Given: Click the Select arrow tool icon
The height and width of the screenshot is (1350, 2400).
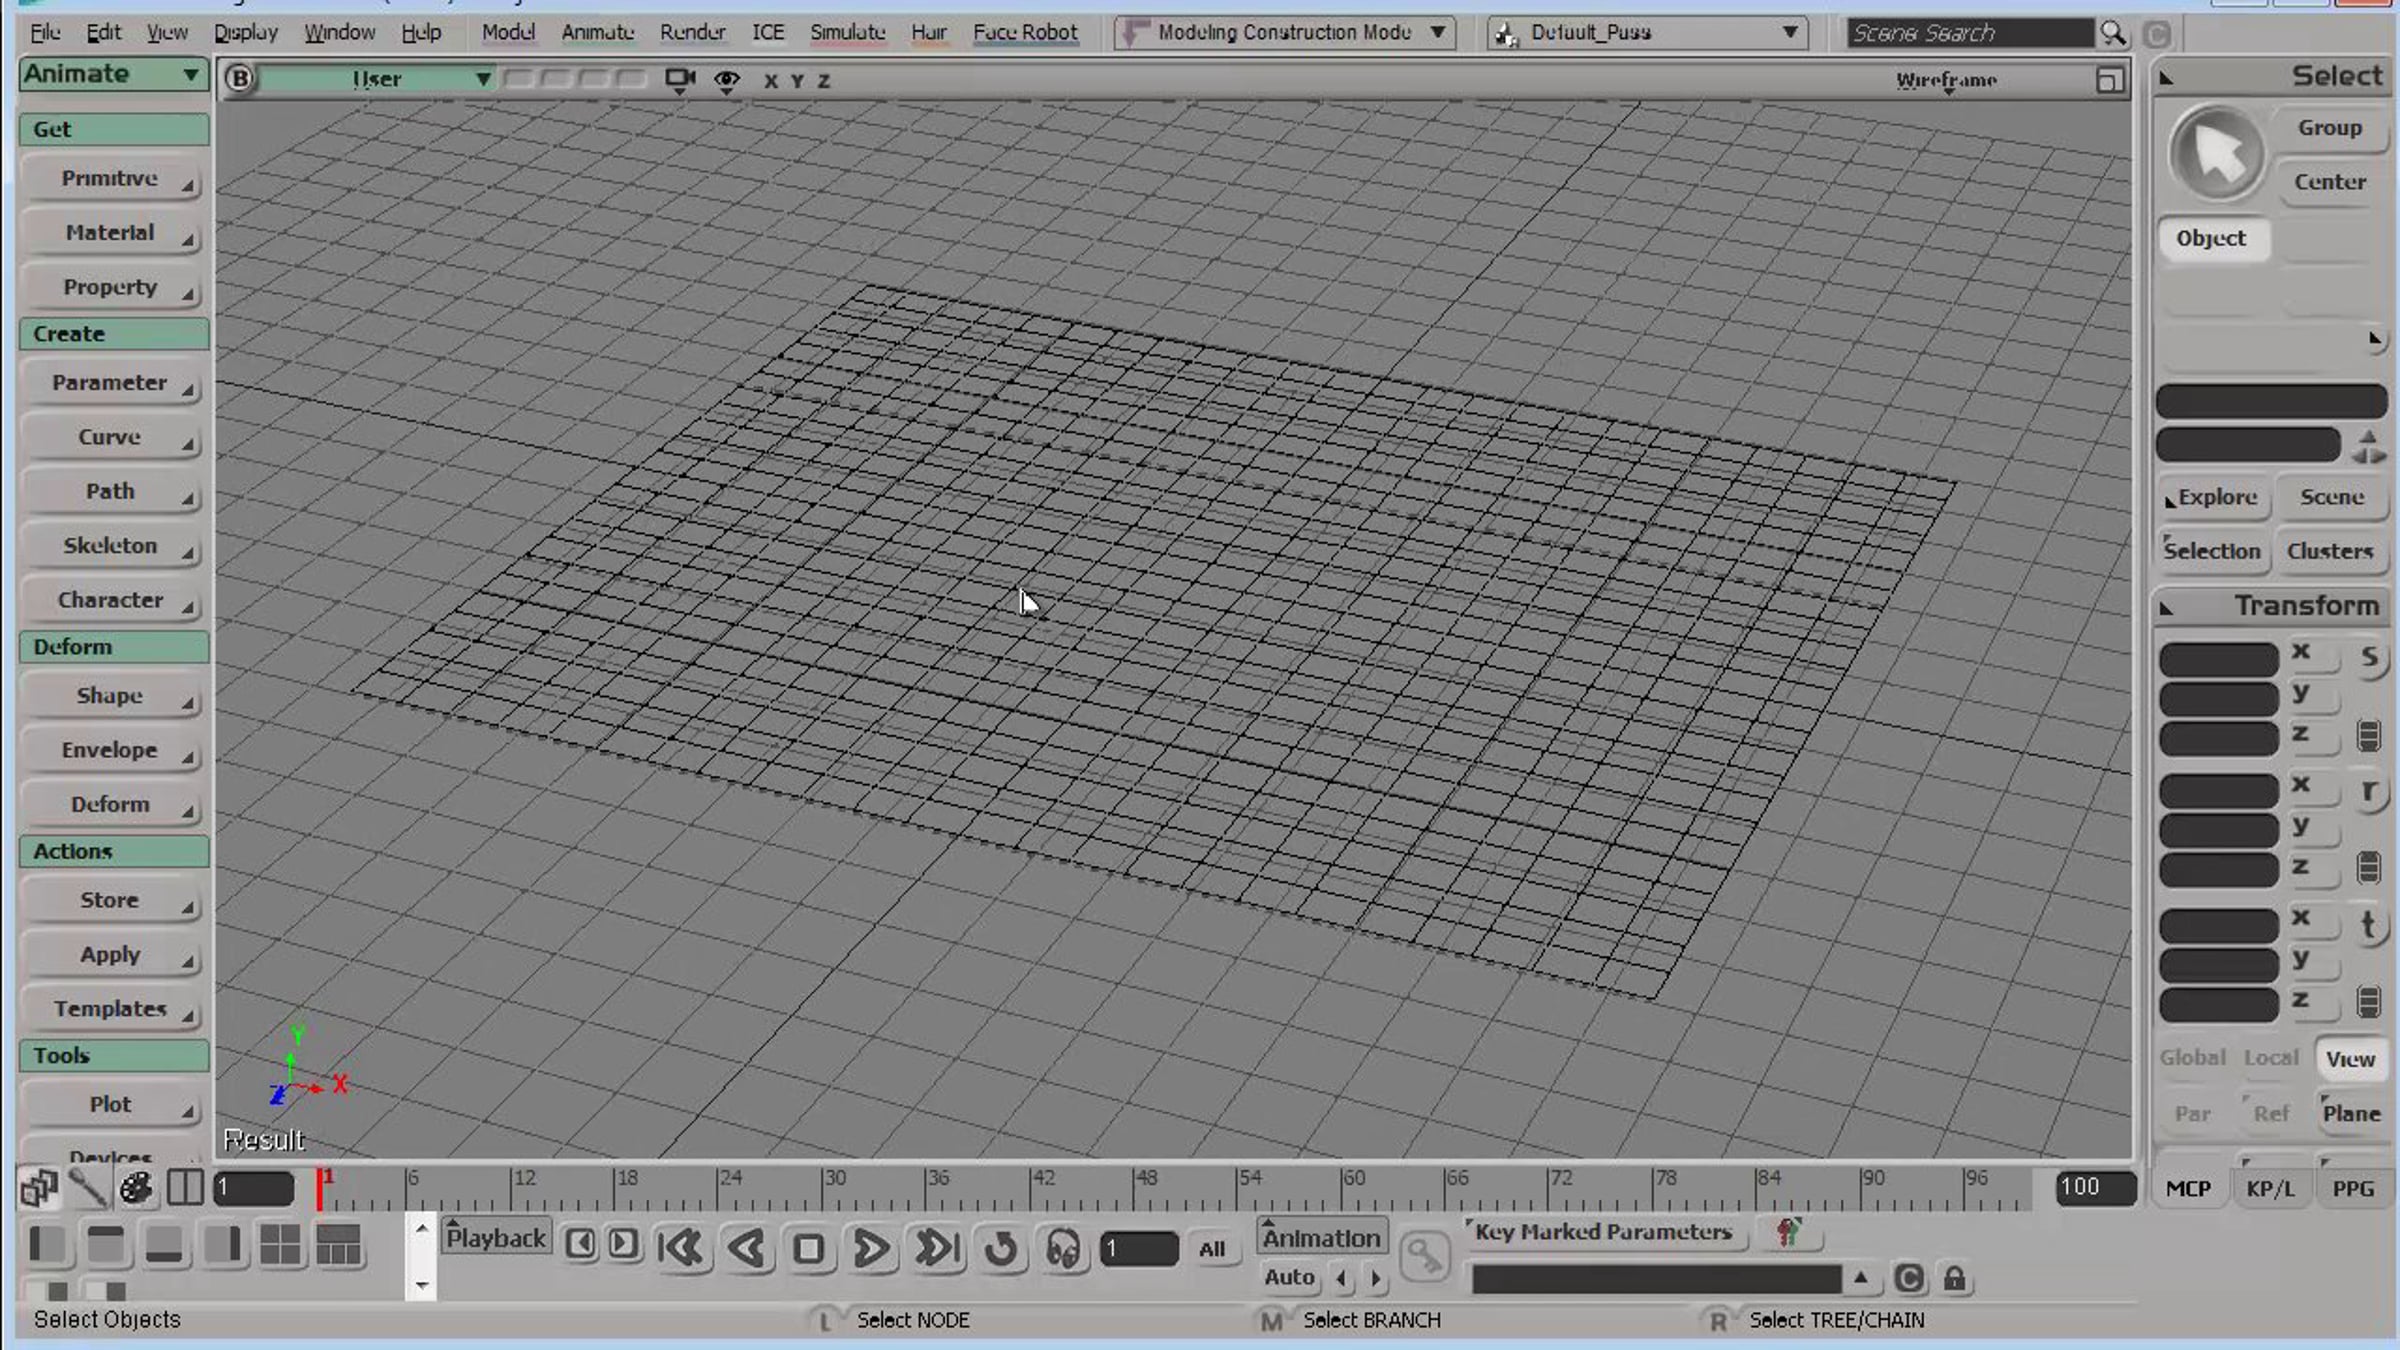Looking at the screenshot, I should click(x=2216, y=154).
